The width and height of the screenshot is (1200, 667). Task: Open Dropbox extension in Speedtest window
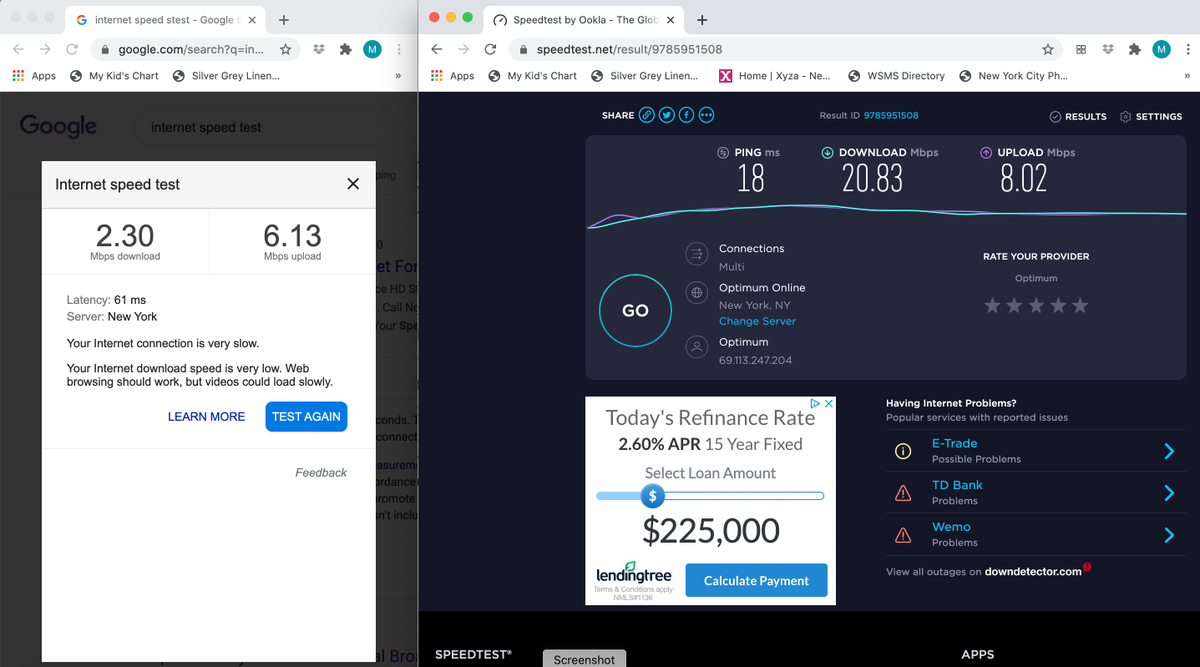pos(1108,49)
